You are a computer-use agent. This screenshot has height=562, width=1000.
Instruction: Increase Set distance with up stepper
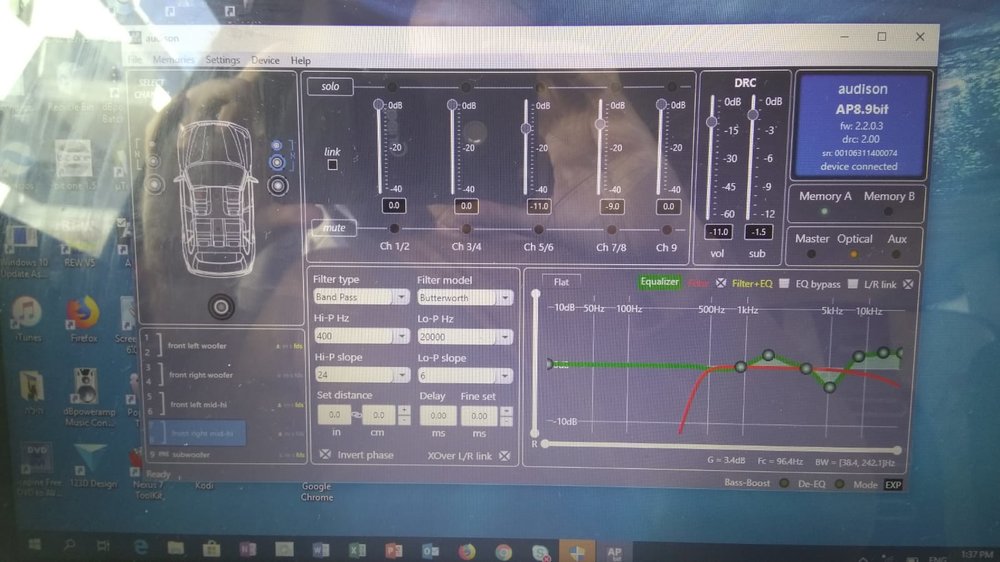click(x=404, y=410)
